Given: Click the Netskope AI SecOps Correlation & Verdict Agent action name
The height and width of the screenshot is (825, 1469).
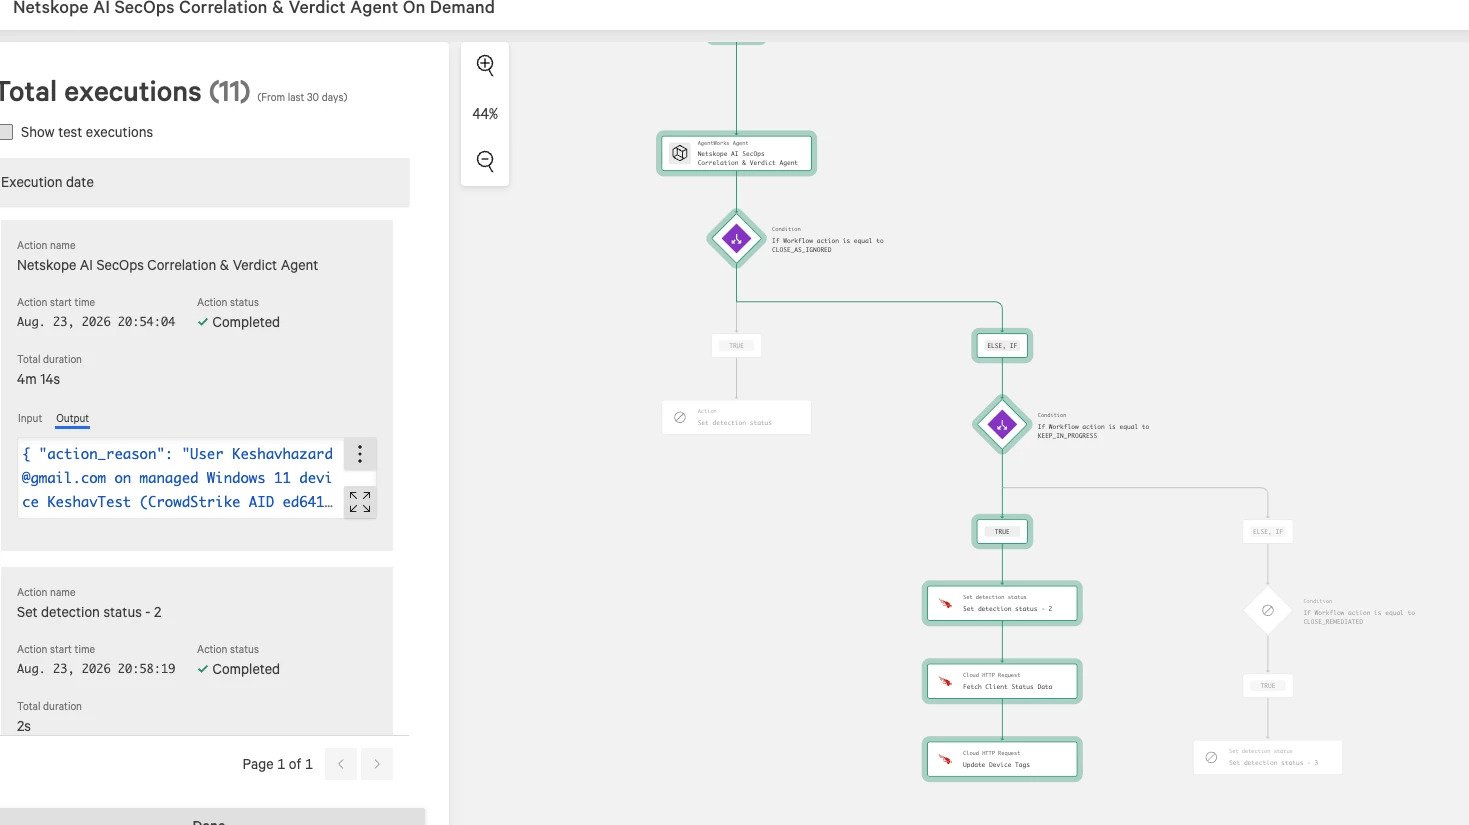Looking at the screenshot, I should coord(167,265).
